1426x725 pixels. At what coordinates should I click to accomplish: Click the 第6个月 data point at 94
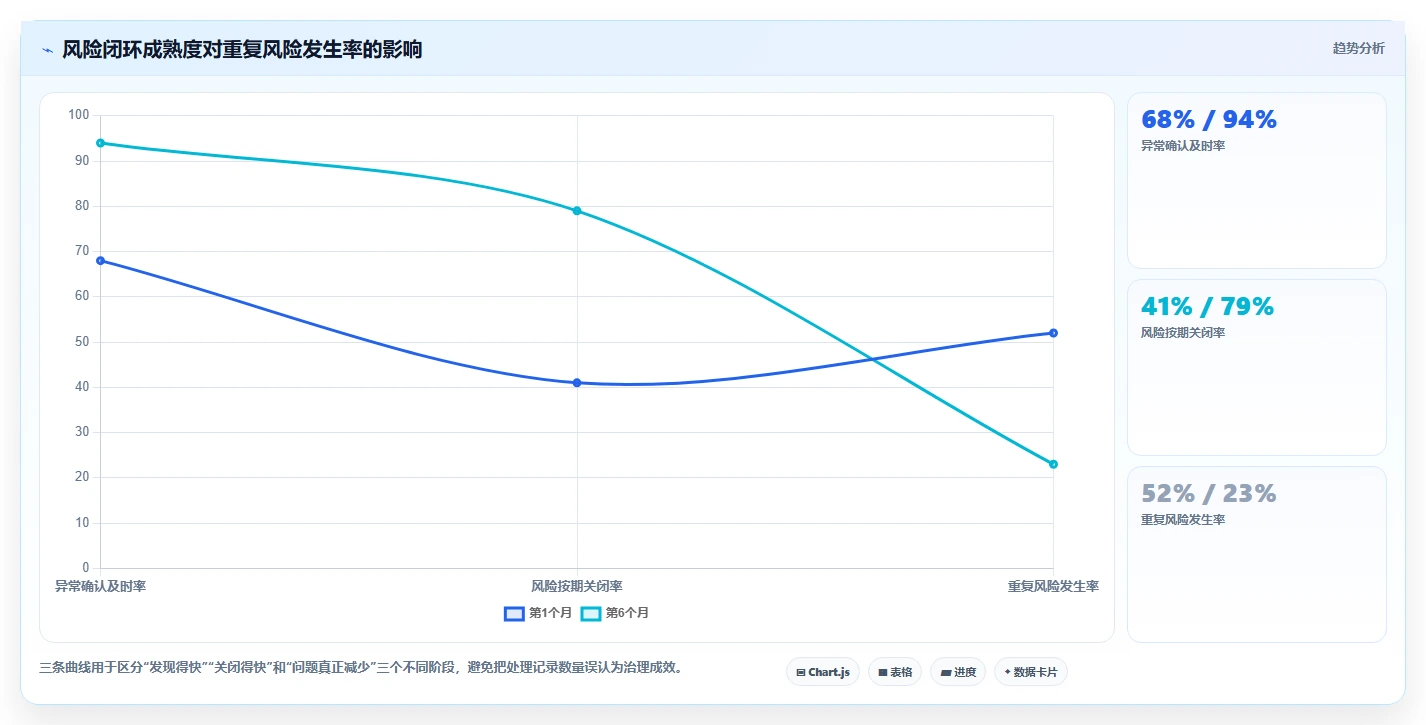click(x=100, y=143)
